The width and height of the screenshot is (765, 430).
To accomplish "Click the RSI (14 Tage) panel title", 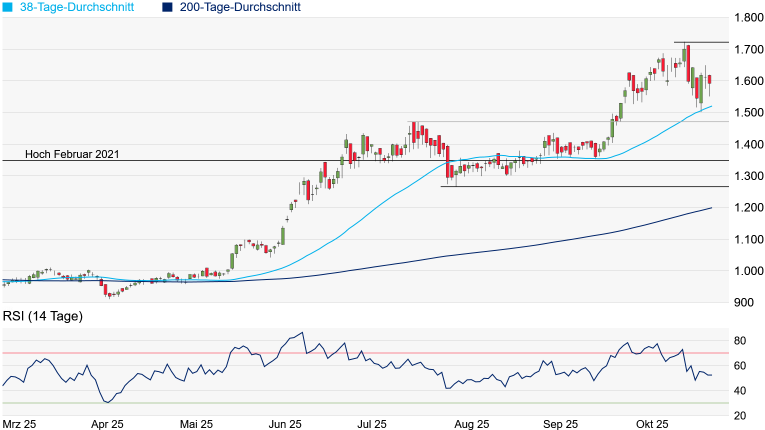I will click(43, 316).
